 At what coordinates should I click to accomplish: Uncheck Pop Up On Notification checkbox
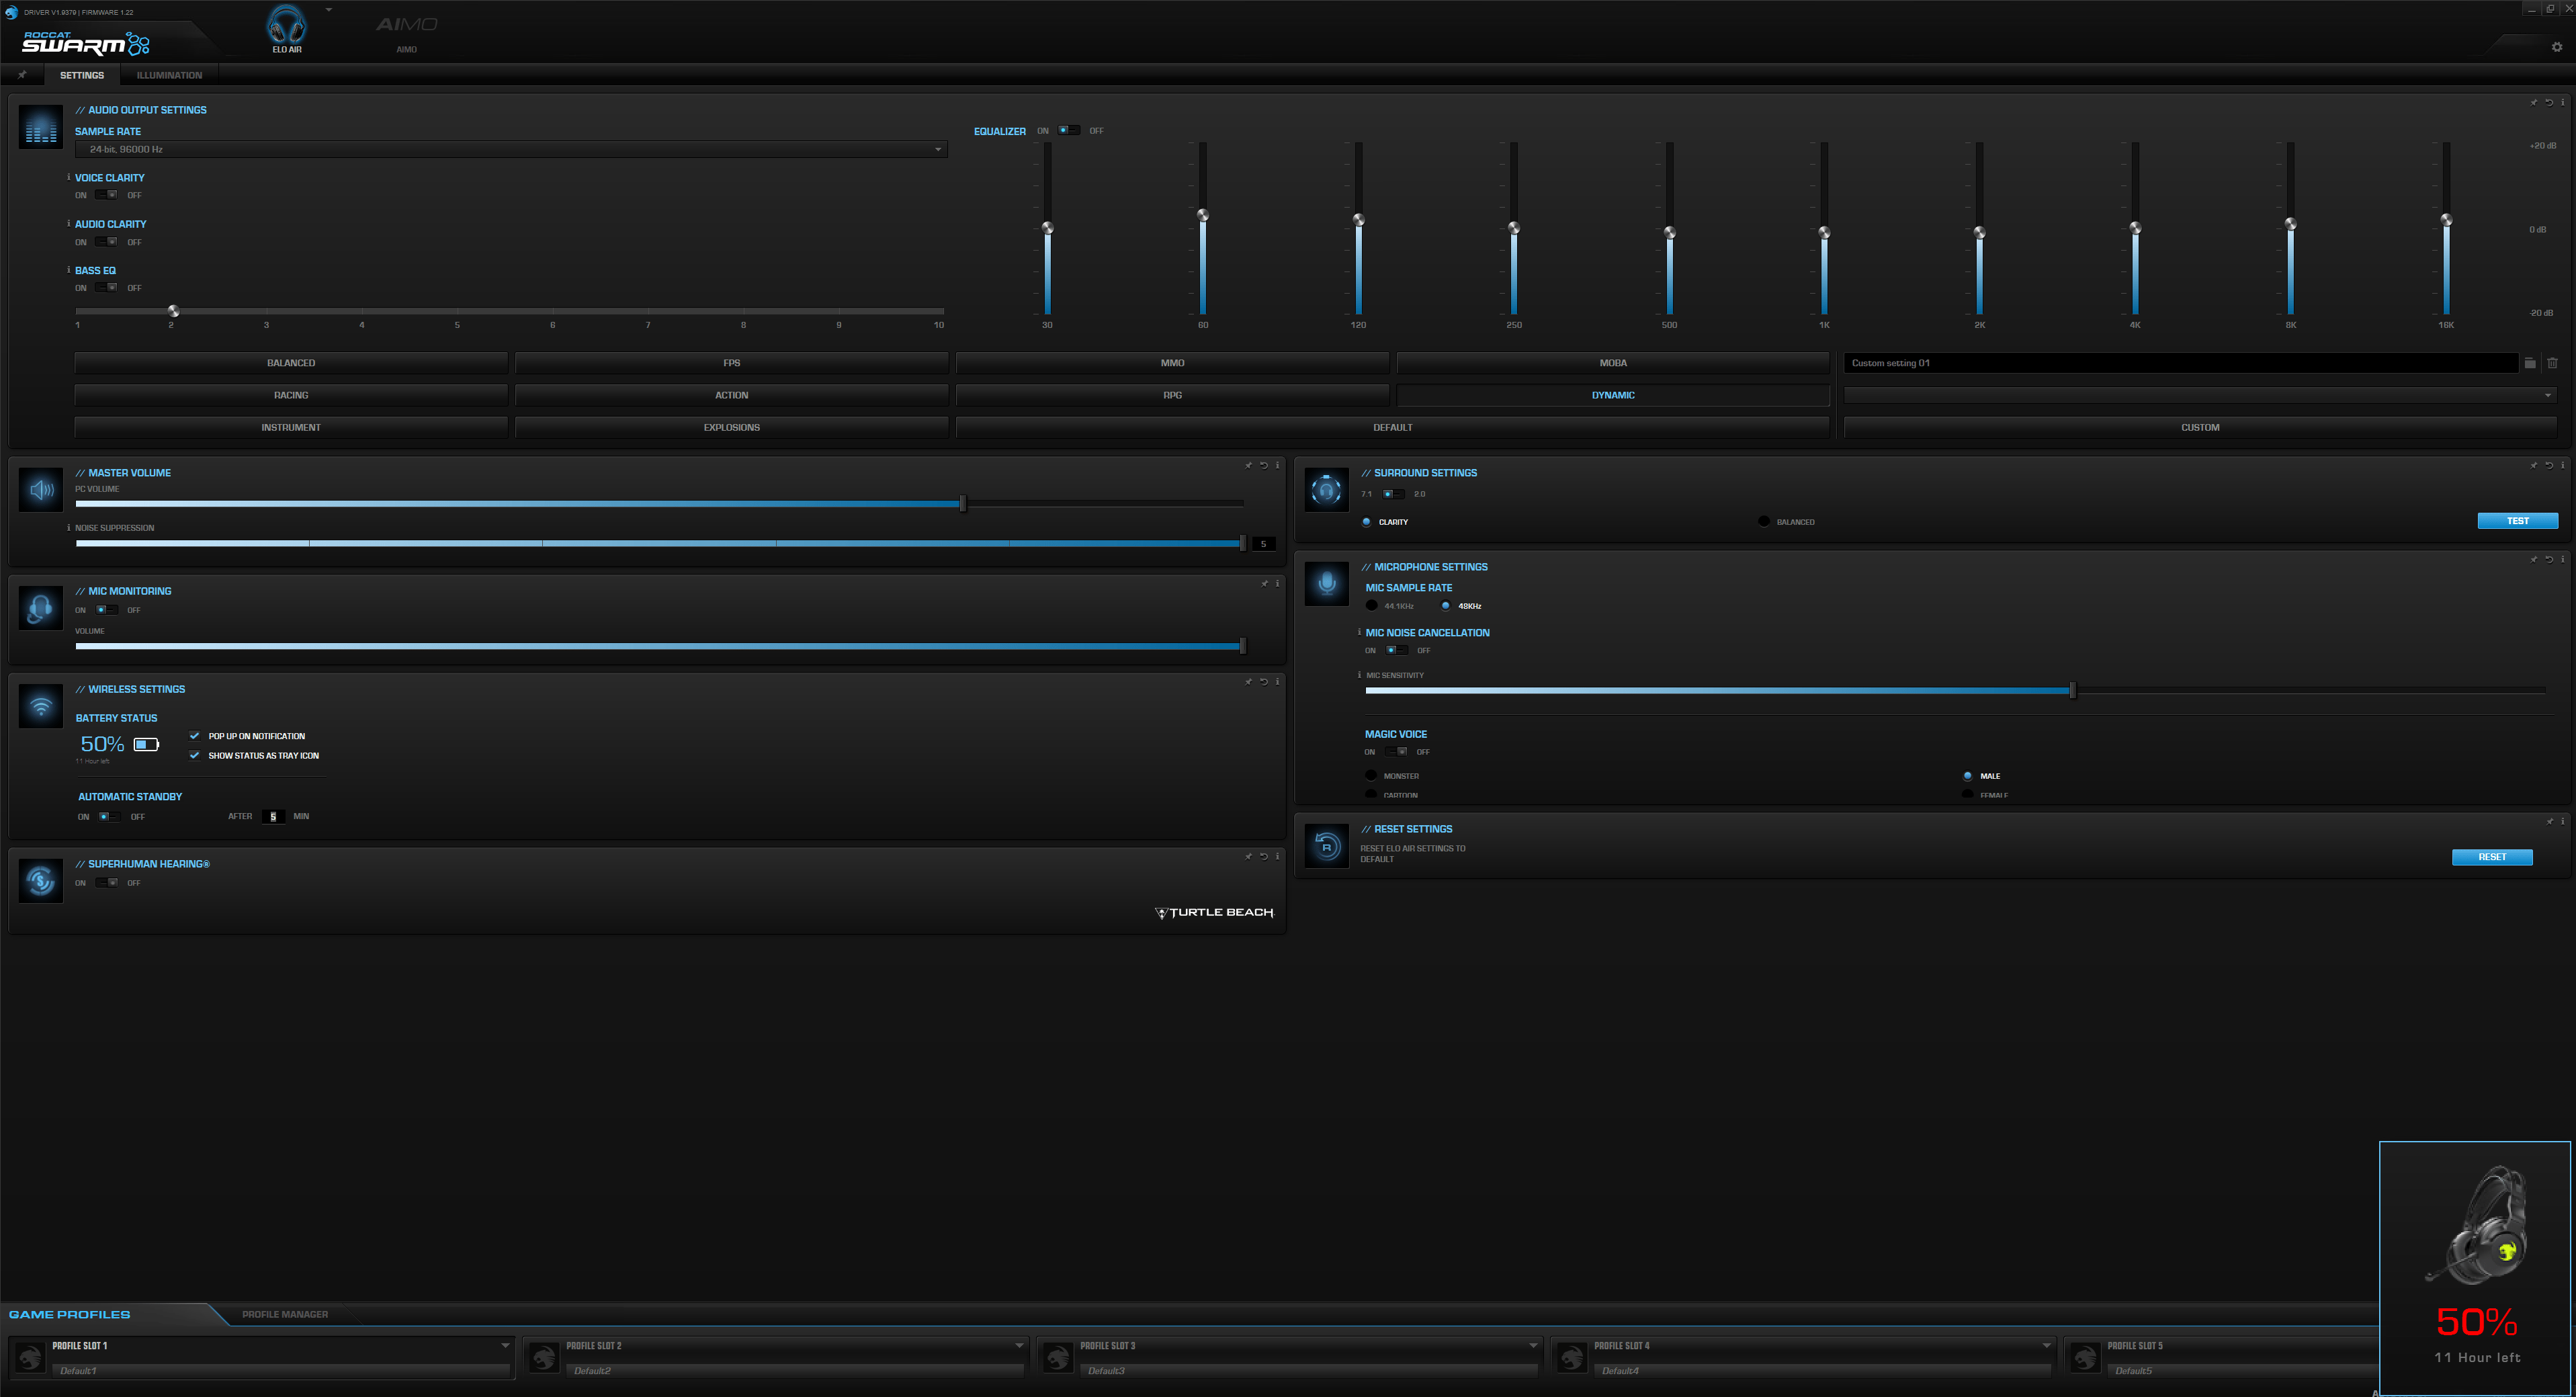tap(195, 736)
